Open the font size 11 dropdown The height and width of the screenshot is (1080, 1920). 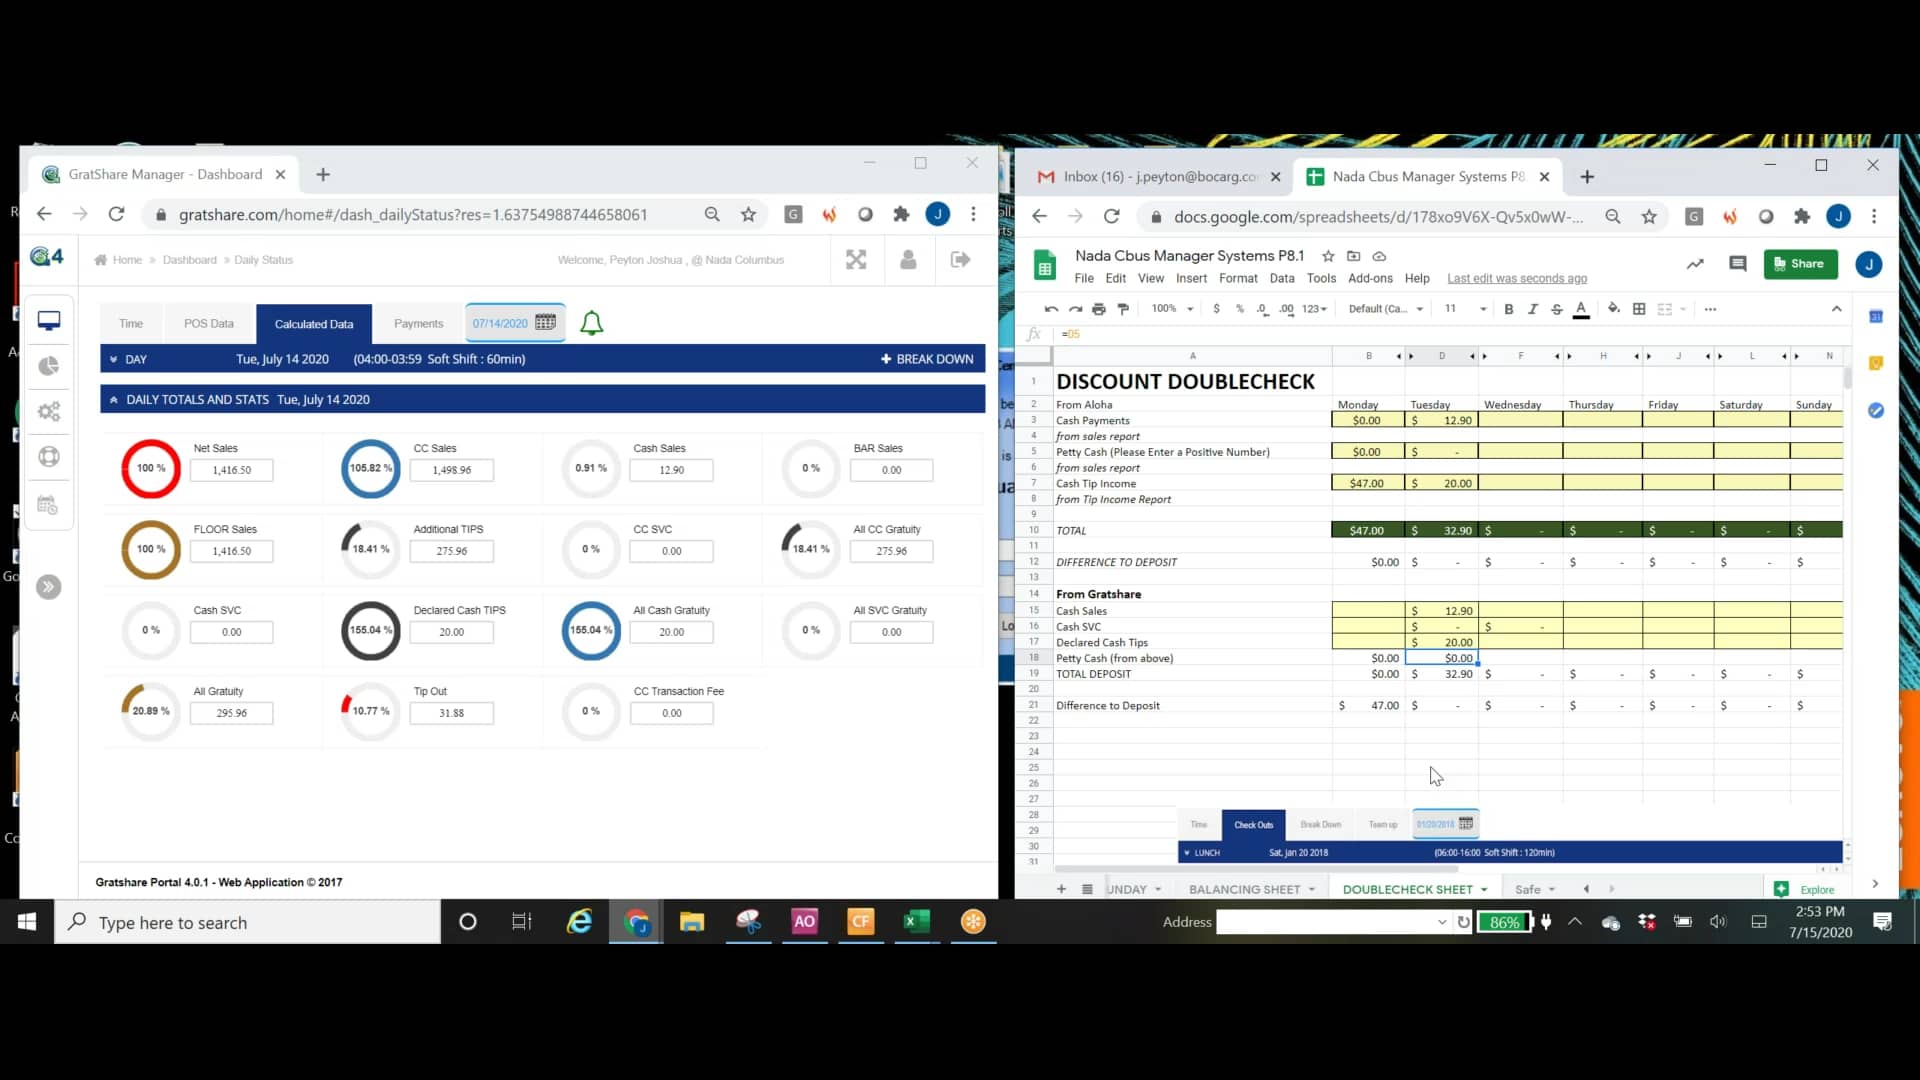point(1465,309)
